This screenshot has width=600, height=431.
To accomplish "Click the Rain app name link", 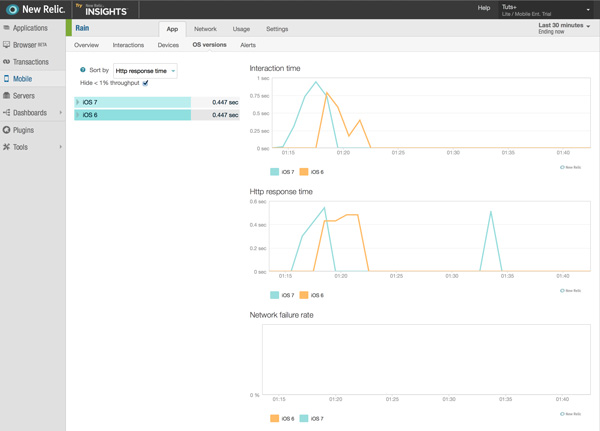I will click(82, 28).
